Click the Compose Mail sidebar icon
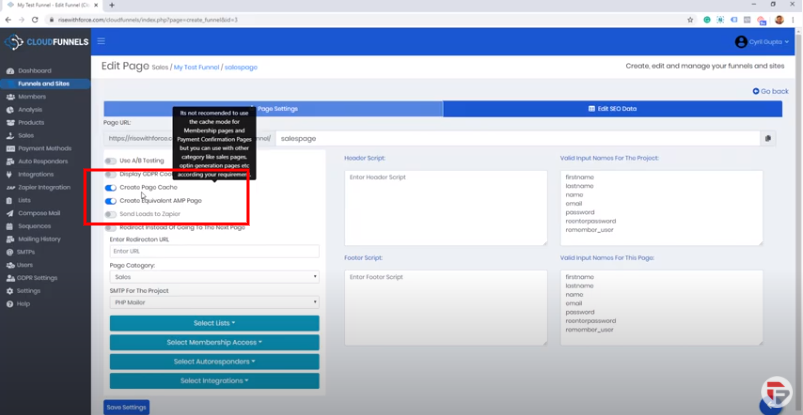The image size is (803, 415). point(9,213)
